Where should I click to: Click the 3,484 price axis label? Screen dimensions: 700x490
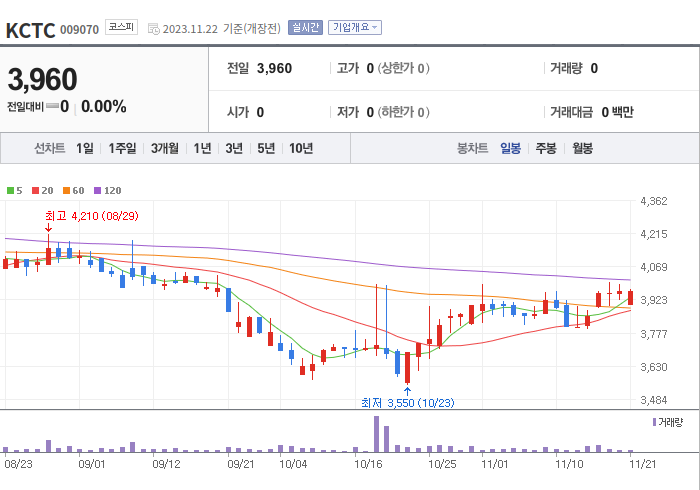654,400
